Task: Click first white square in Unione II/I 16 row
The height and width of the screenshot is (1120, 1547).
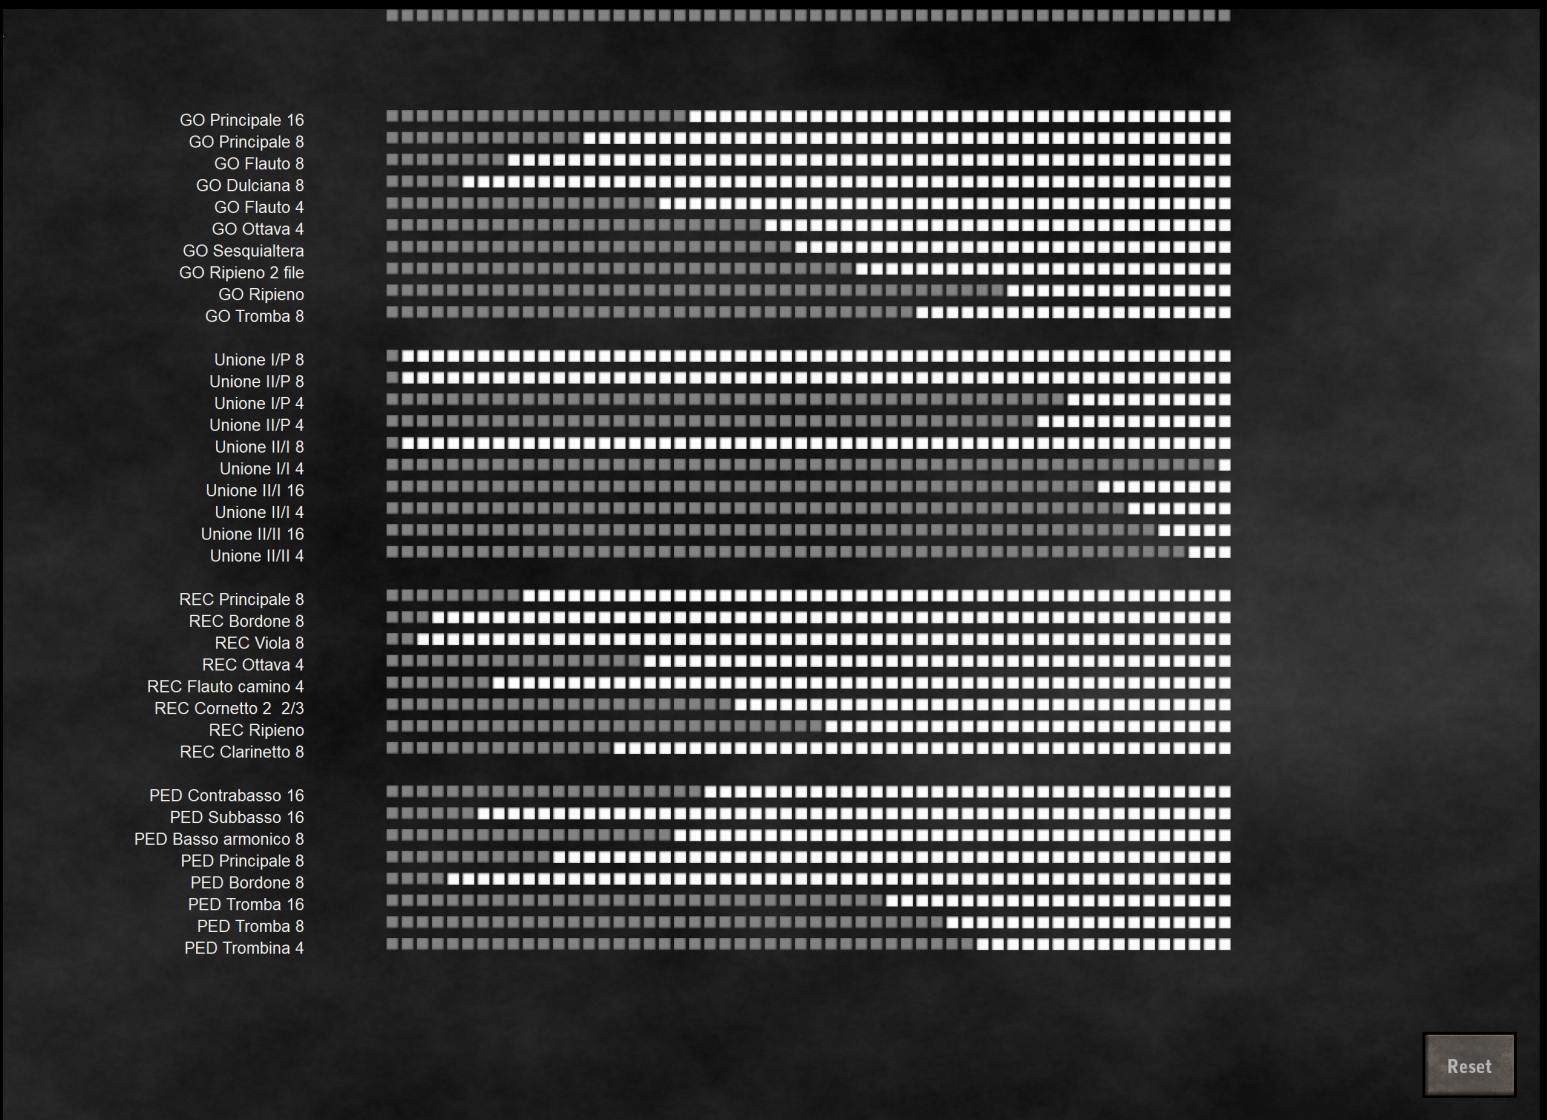Action: pyautogui.click(x=1104, y=487)
